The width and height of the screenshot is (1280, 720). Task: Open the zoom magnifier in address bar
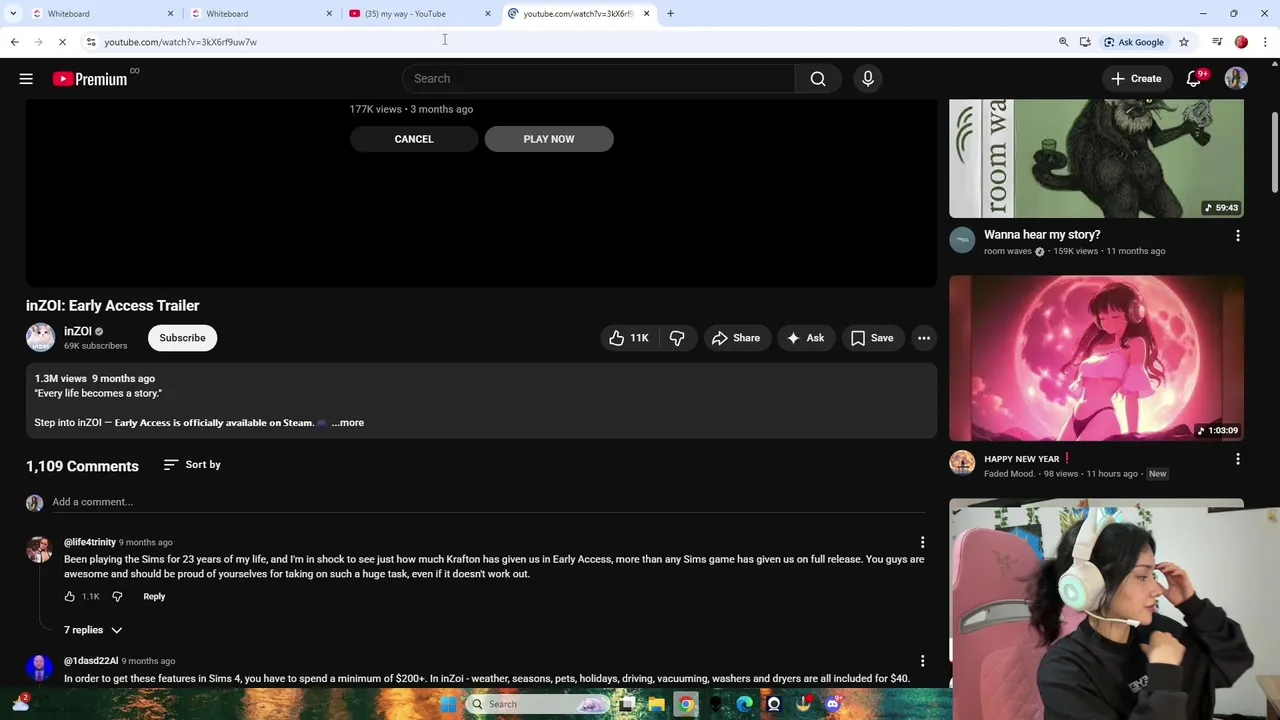click(x=1063, y=42)
